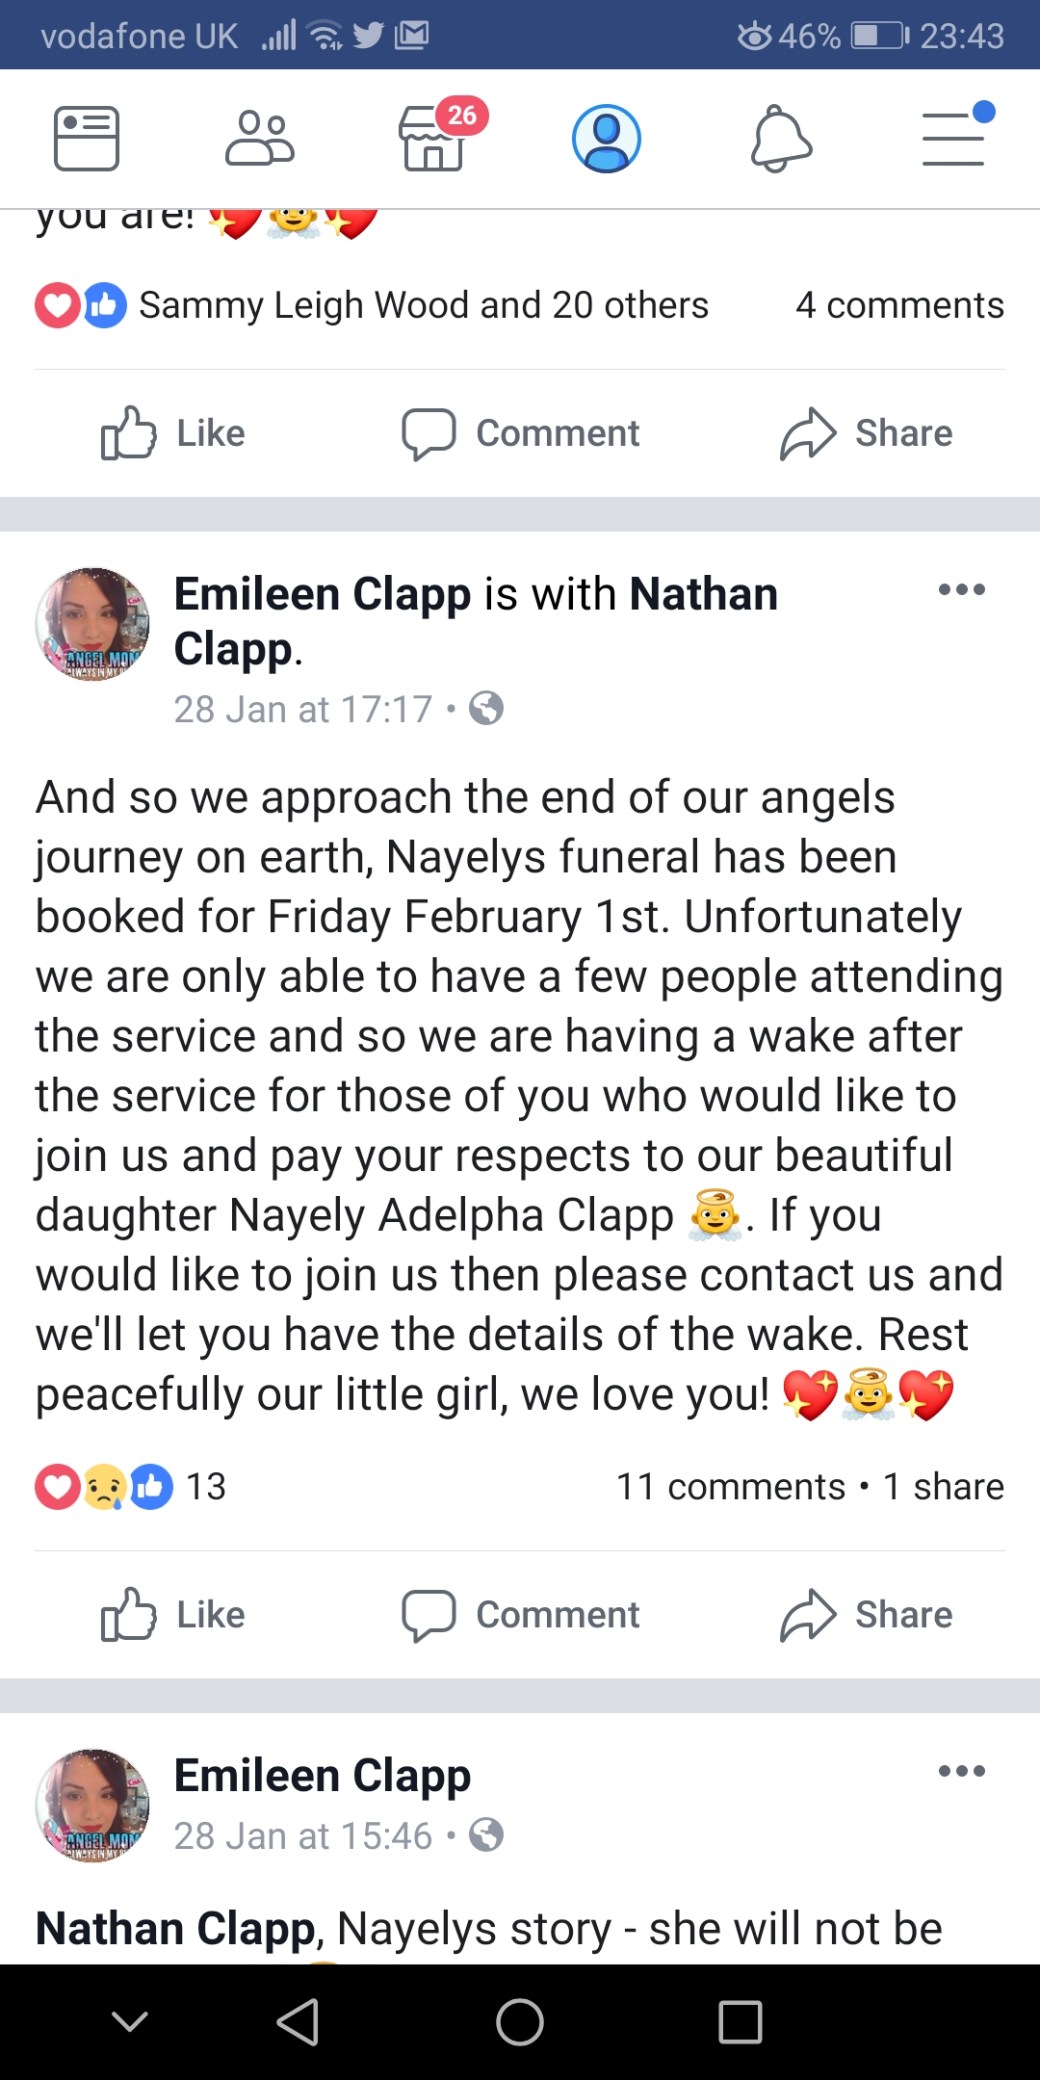This screenshot has width=1040, height=2080.
Task: Like the top partially visible post
Action: tap(174, 433)
